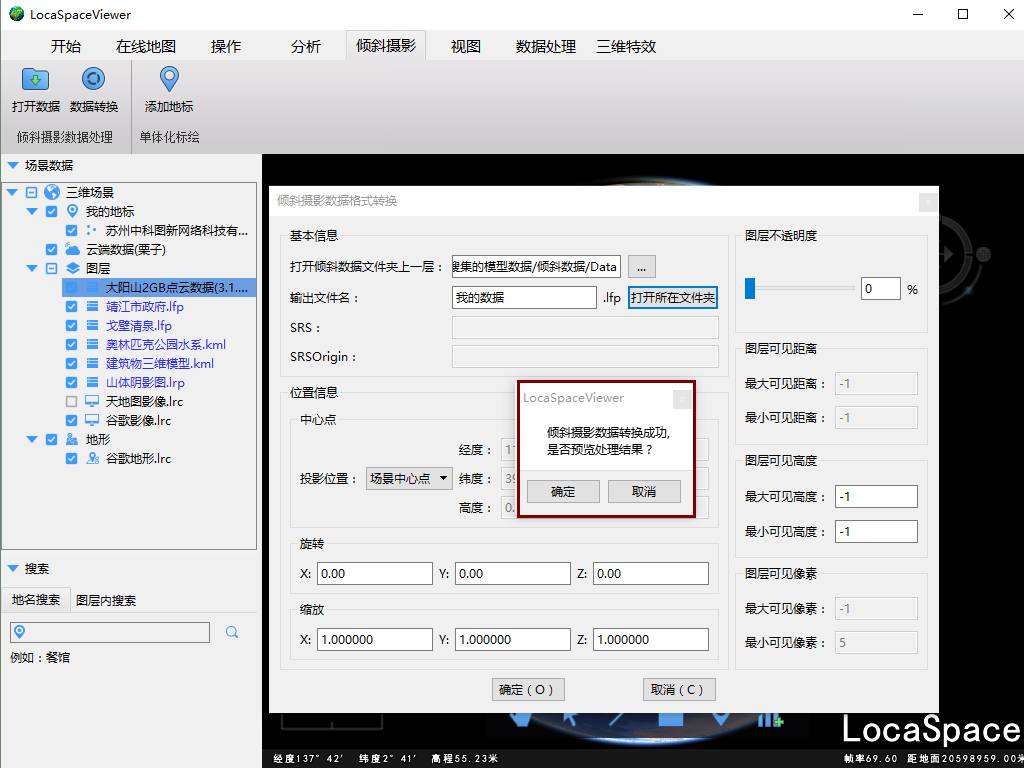Screen dimensions: 1024x768
Task: Click the layers stack icon beside 图层
Action: click(72, 268)
